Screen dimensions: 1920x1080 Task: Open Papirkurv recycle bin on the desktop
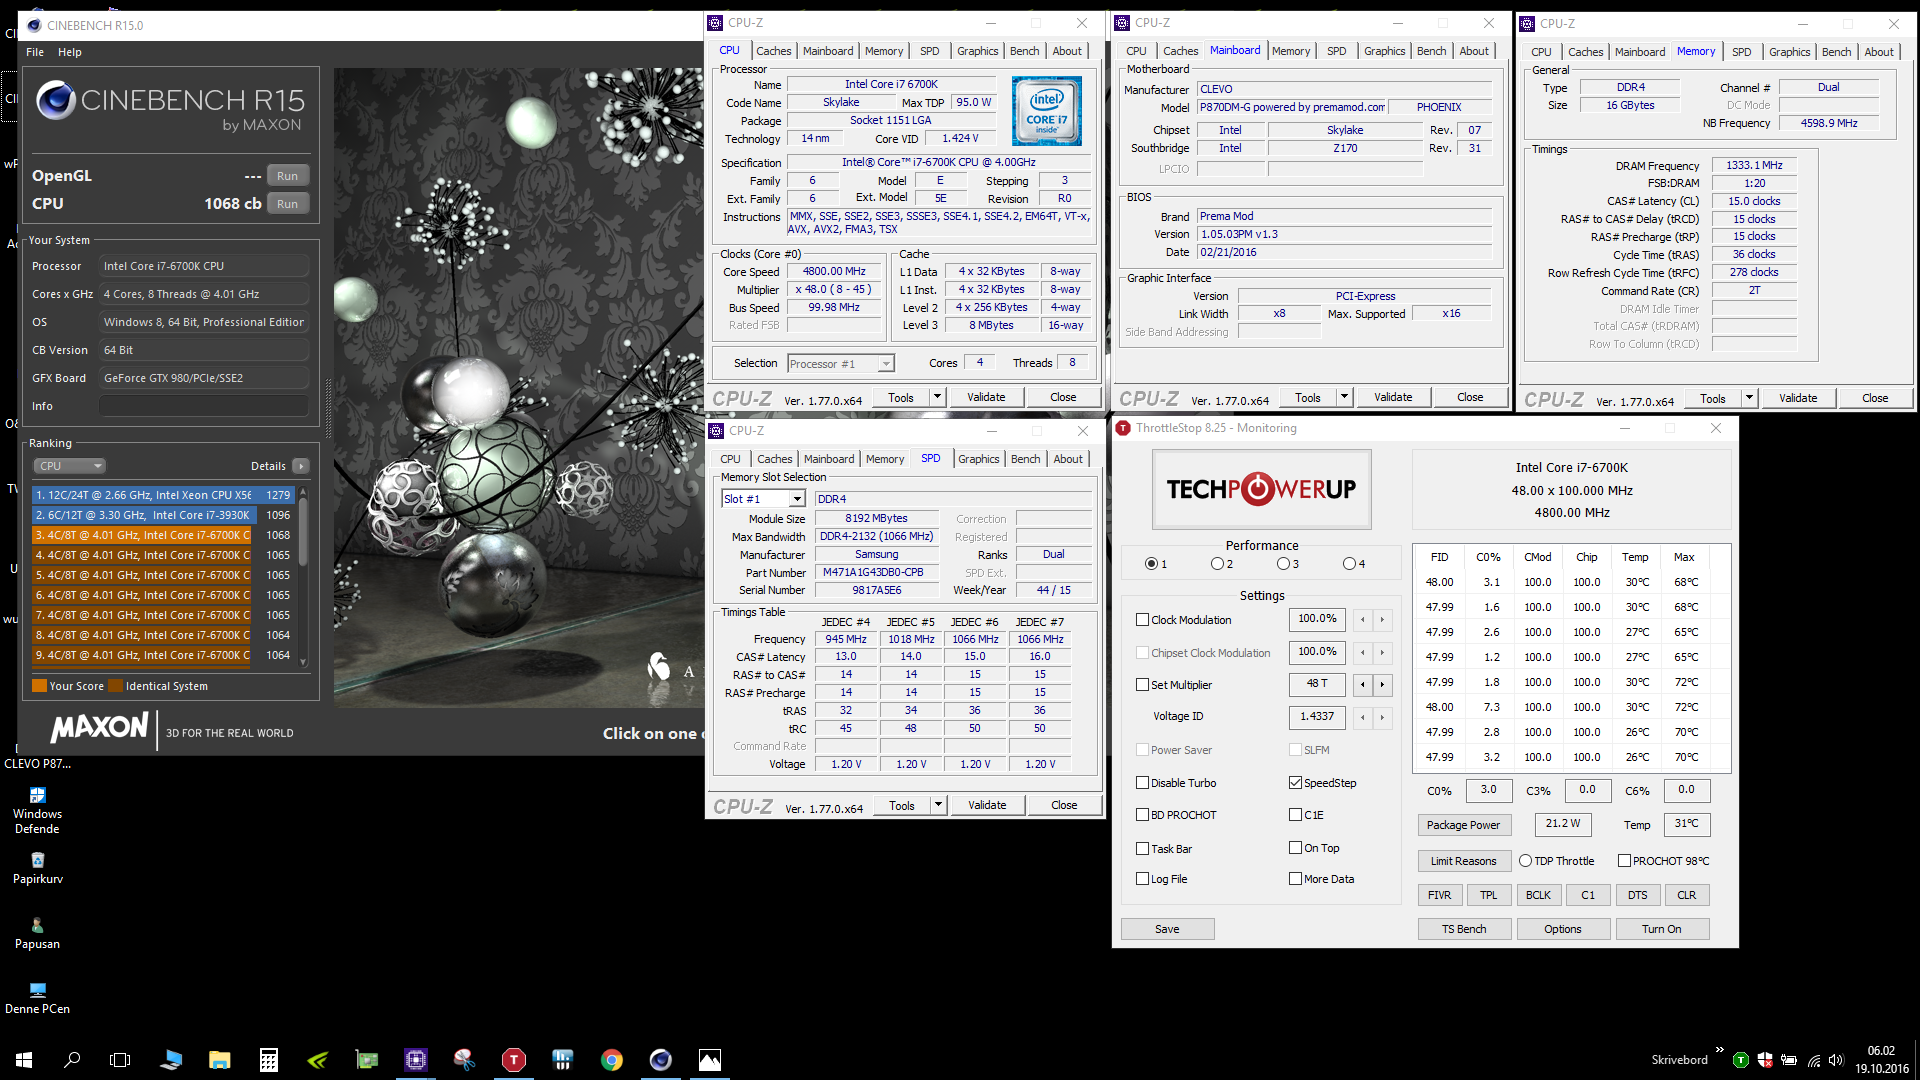pyautogui.click(x=37, y=869)
